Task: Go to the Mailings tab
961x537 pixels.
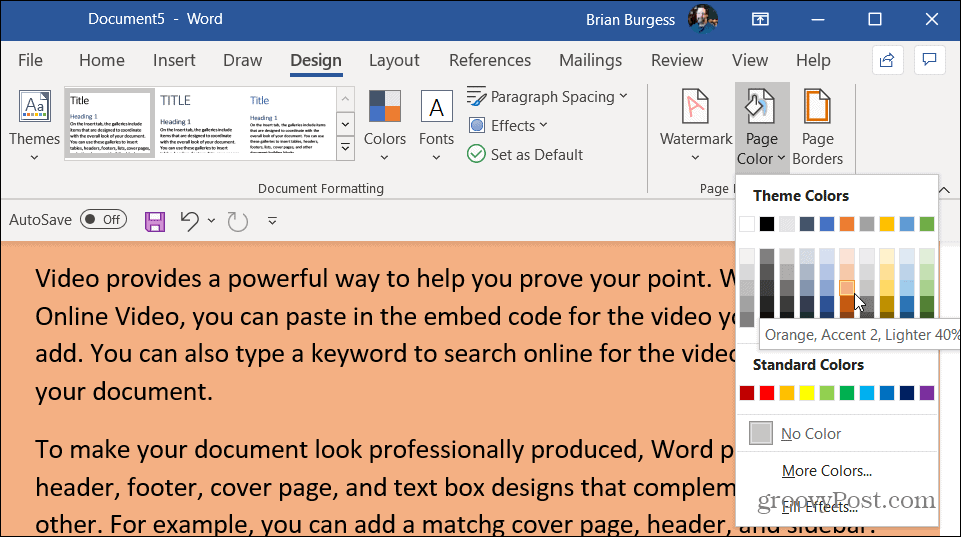Action: pyautogui.click(x=590, y=60)
